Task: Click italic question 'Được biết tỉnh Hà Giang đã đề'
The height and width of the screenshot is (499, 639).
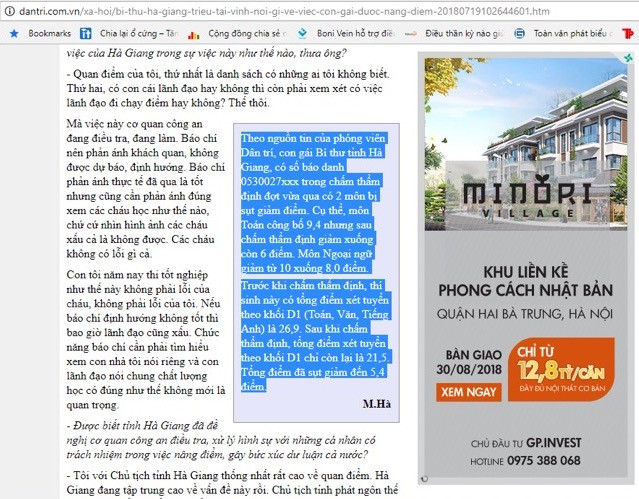Action: click(142, 426)
